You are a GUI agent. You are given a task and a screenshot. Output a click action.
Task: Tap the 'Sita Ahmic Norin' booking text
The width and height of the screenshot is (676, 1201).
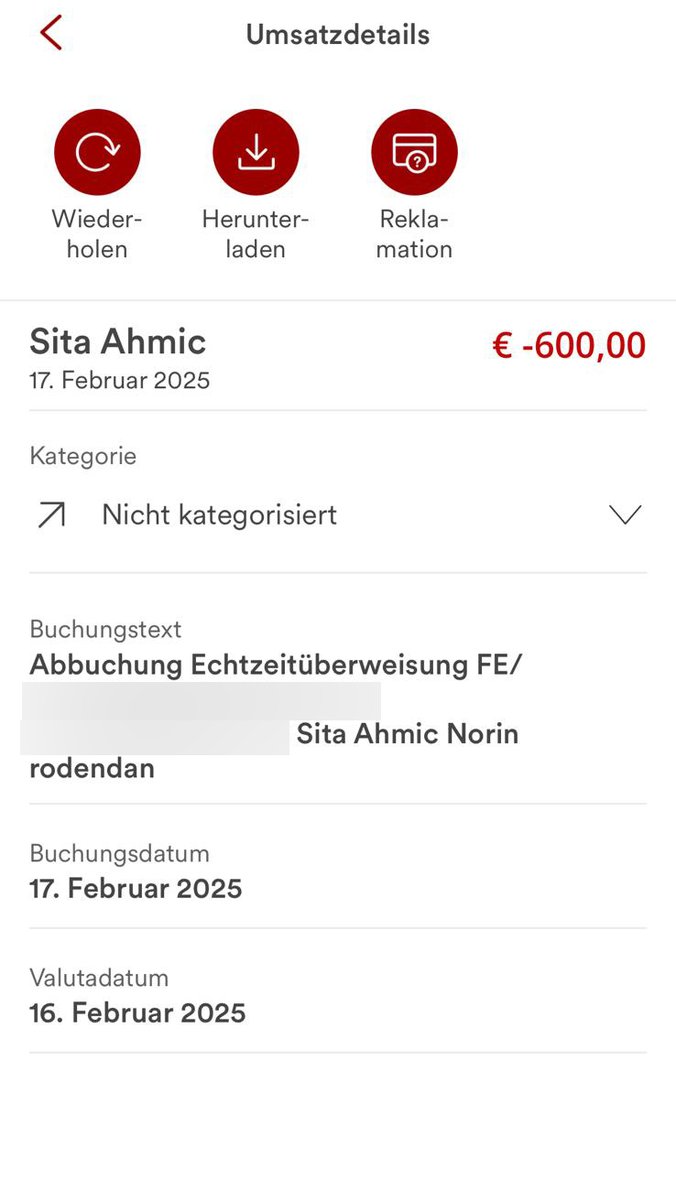[x=407, y=735]
